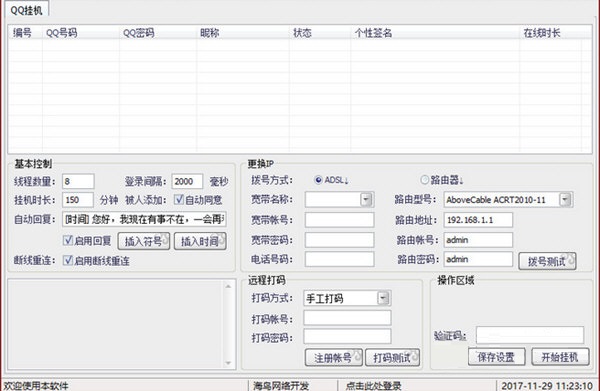Click into the 路由地址 field
This screenshot has height=391, width=600.
[478, 220]
